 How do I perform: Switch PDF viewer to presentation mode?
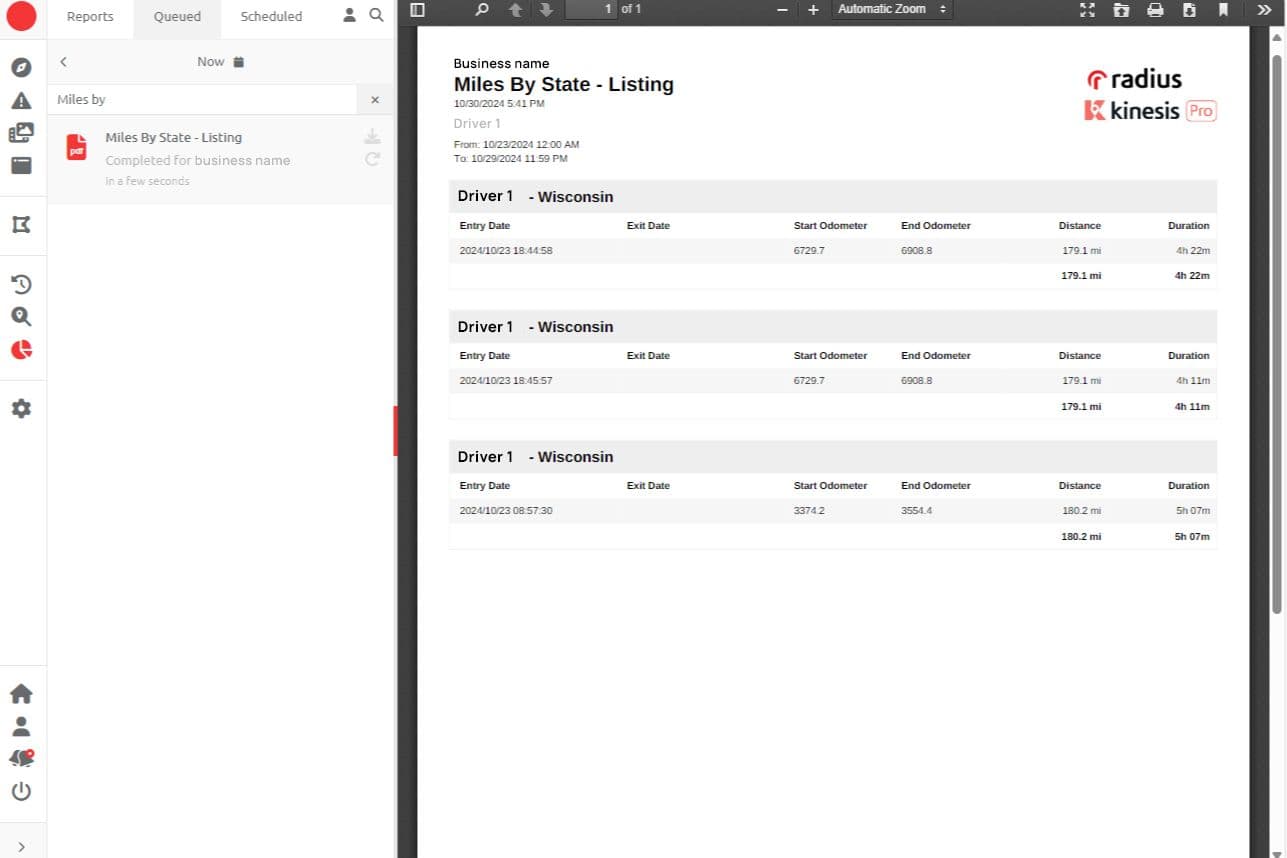pos(1088,10)
